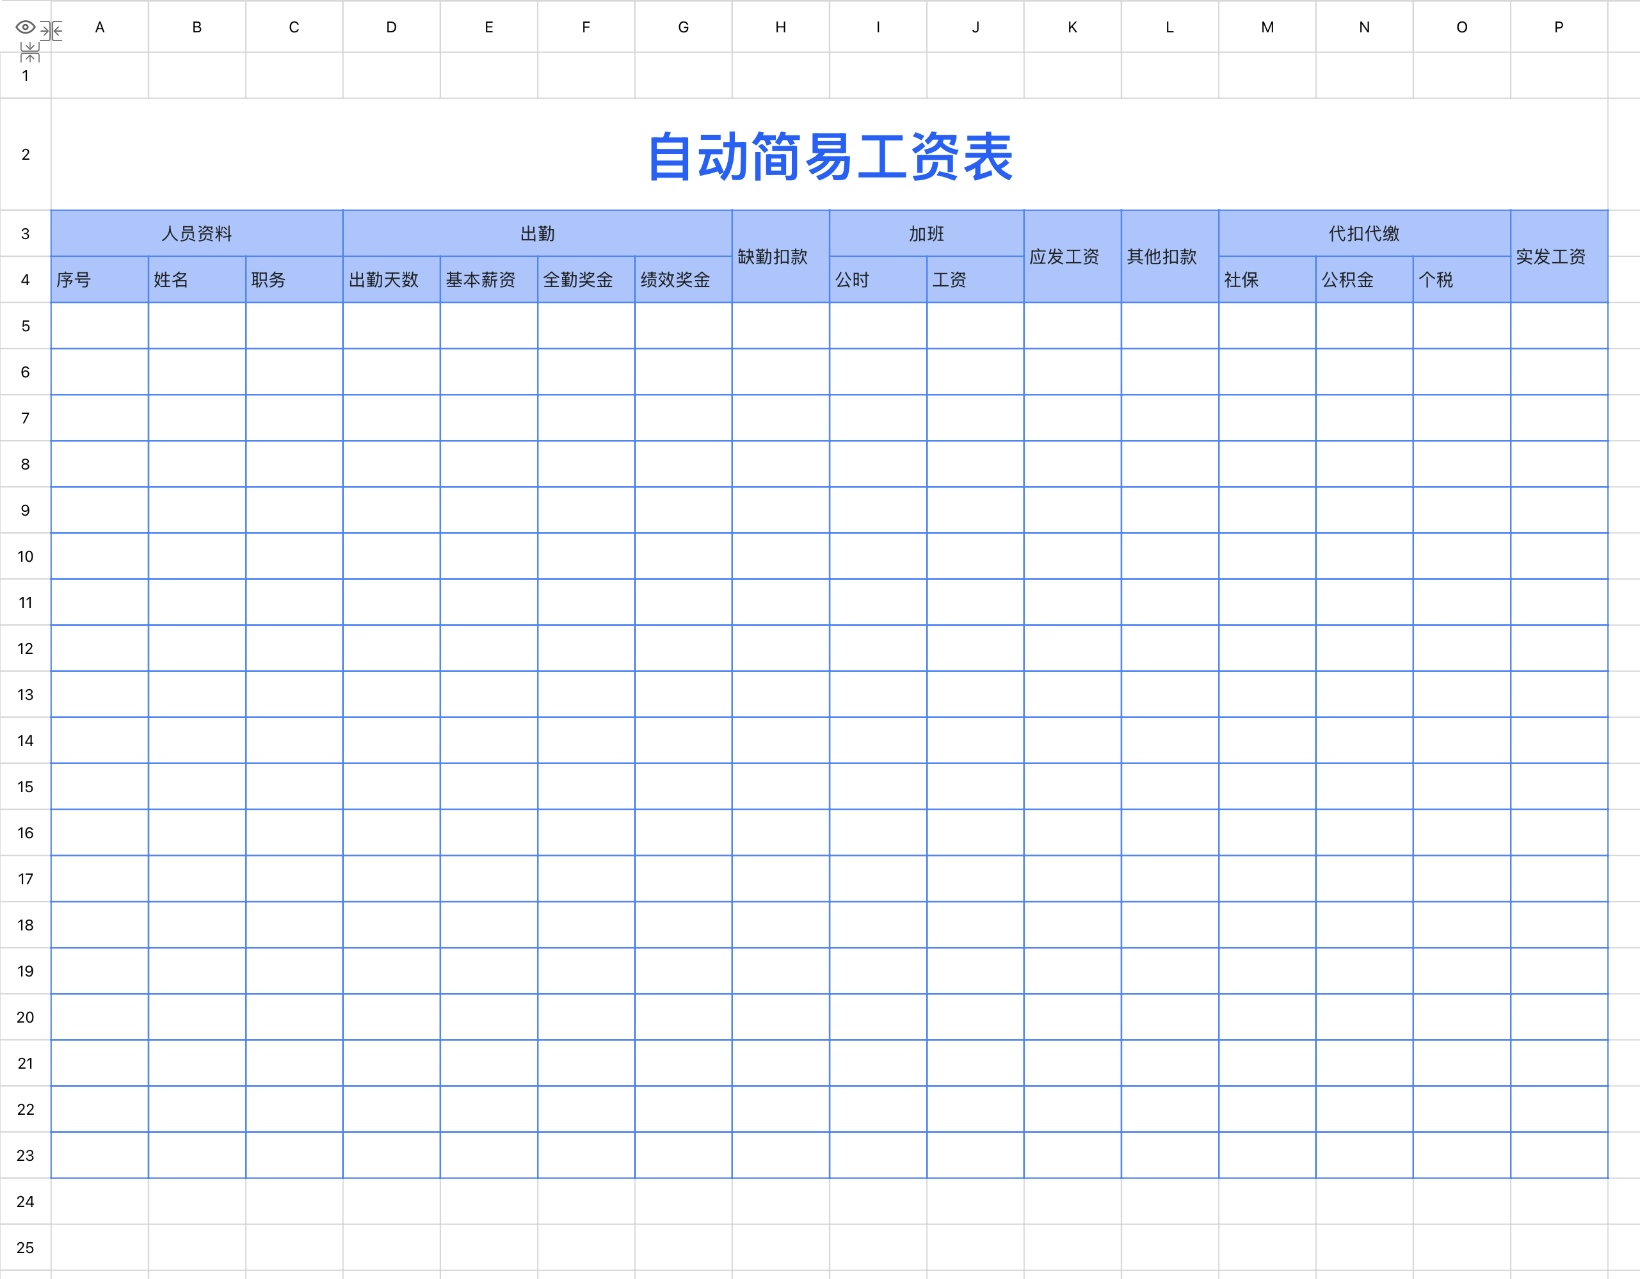Toggle the eye visibility icon

26,27
